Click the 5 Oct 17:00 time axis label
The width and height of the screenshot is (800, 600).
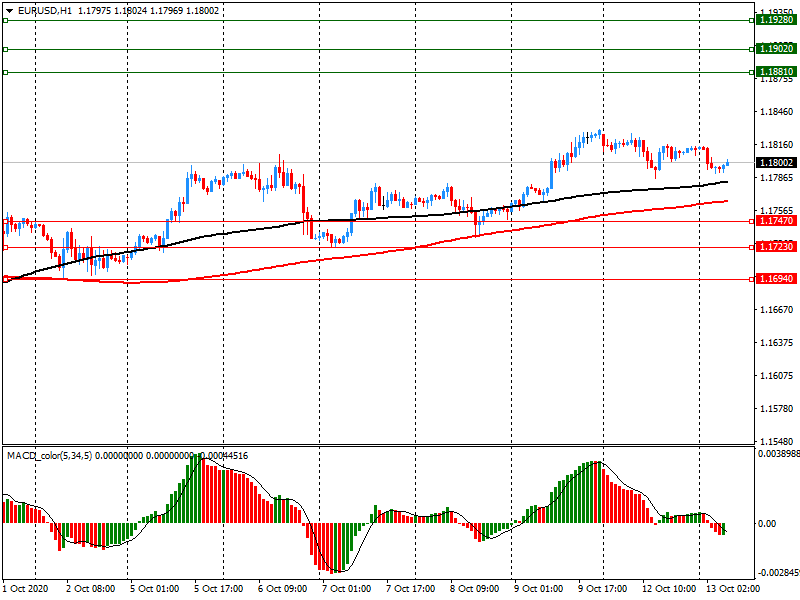tap(218, 589)
